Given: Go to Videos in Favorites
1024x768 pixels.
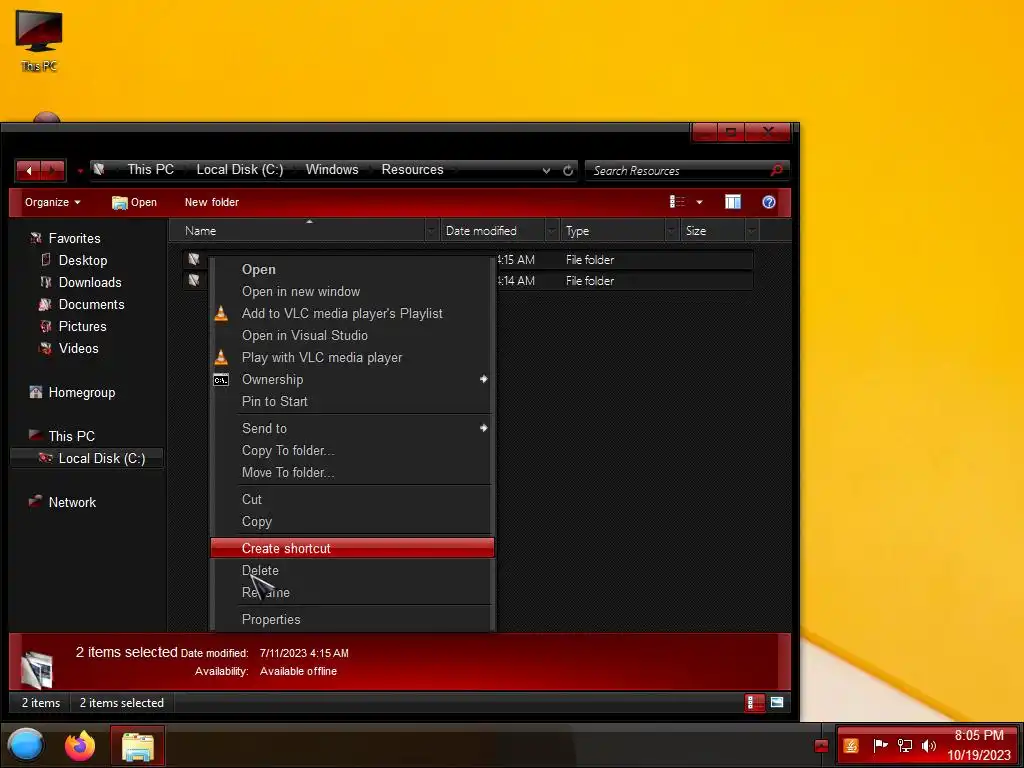Looking at the screenshot, I should coord(78,348).
